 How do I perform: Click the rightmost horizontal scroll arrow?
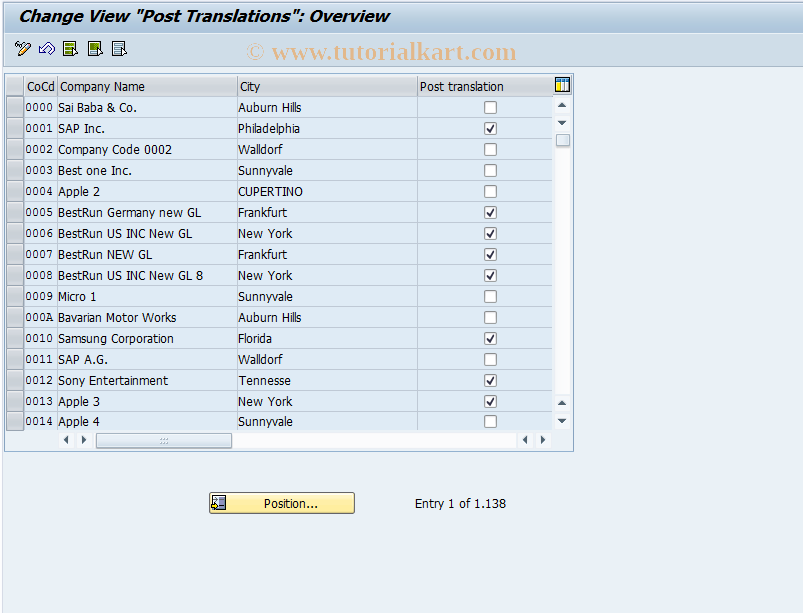pyautogui.click(x=543, y=440)
